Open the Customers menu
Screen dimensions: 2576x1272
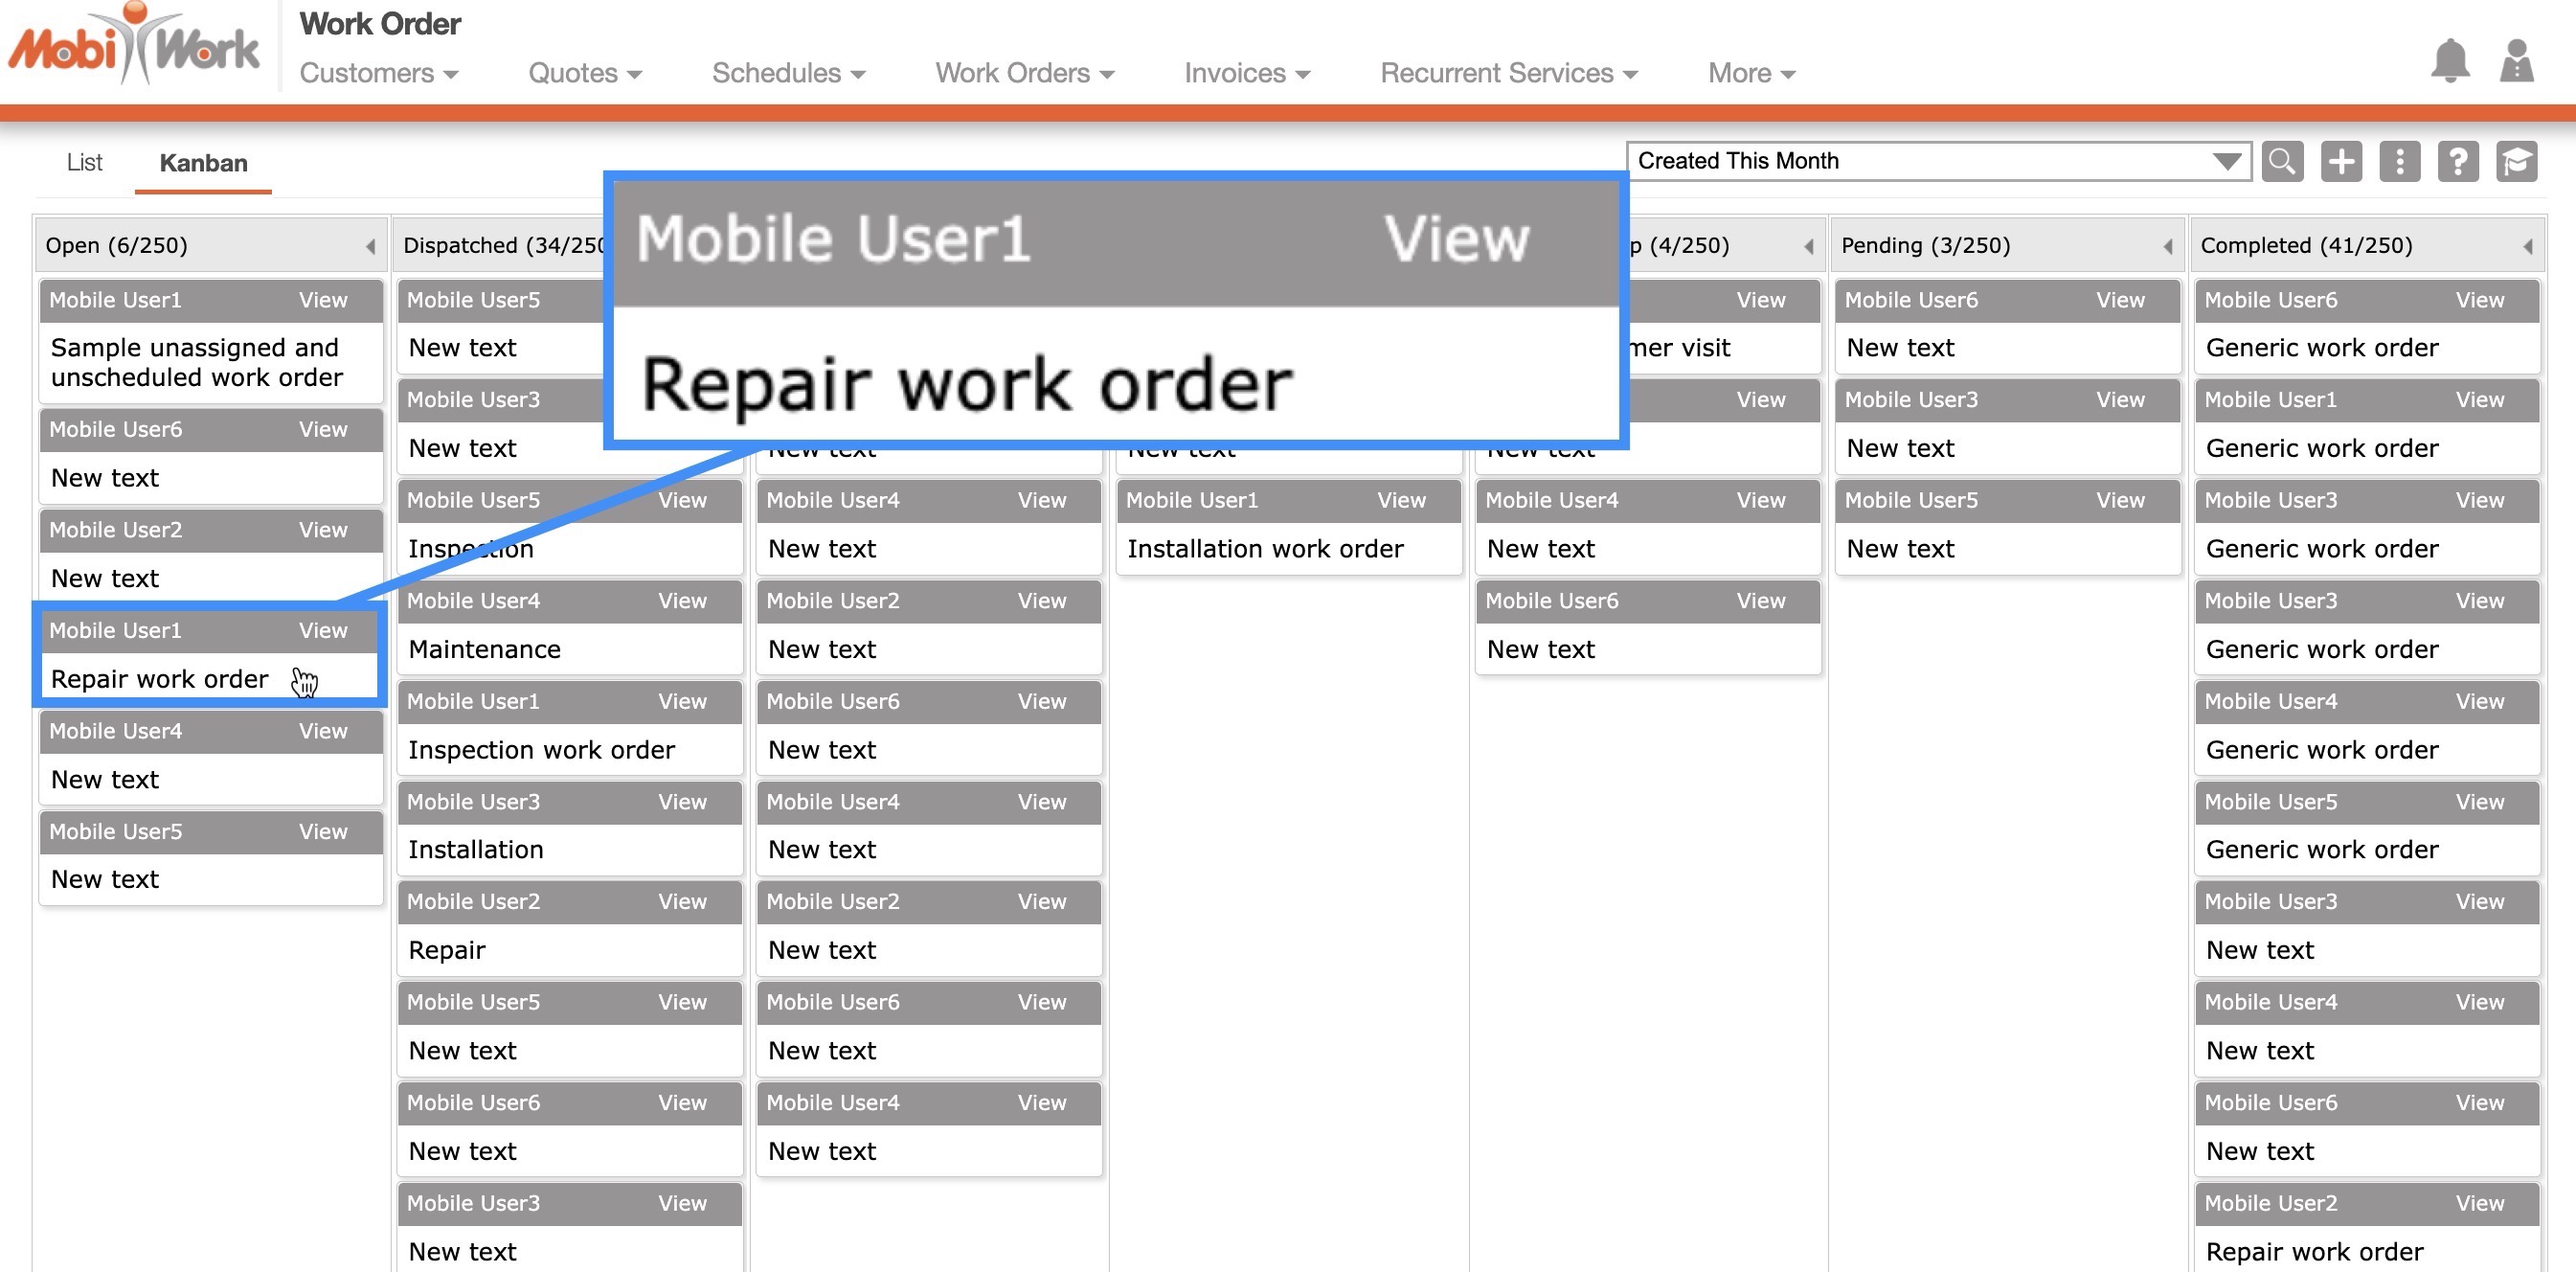point(378,73)
